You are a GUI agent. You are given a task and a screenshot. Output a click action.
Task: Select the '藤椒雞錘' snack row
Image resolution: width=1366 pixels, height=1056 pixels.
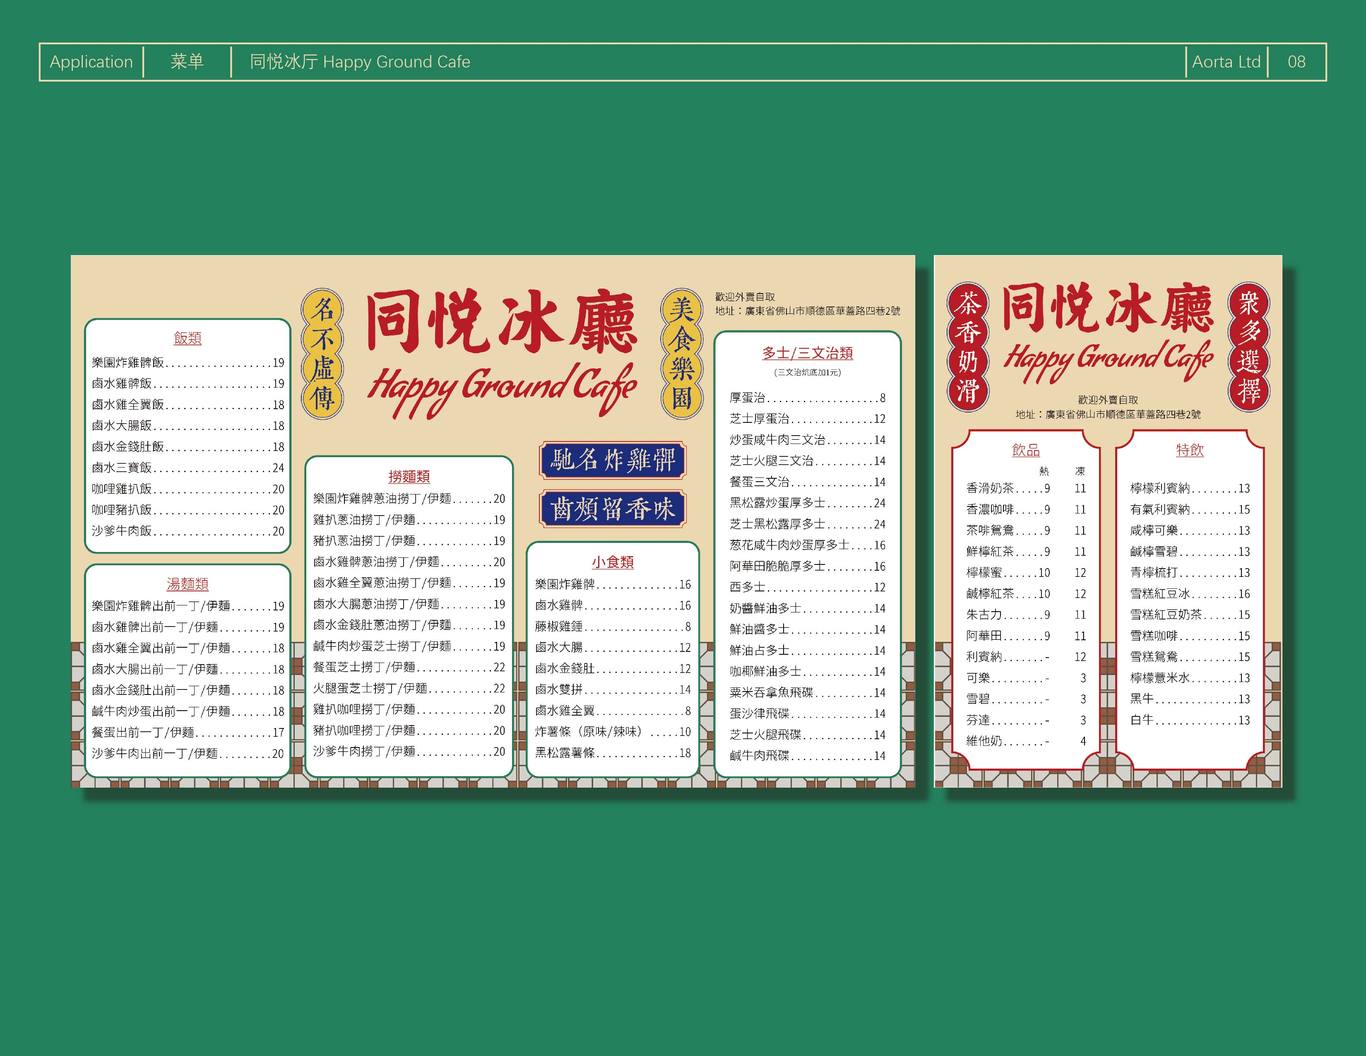[x=612, y=627]
